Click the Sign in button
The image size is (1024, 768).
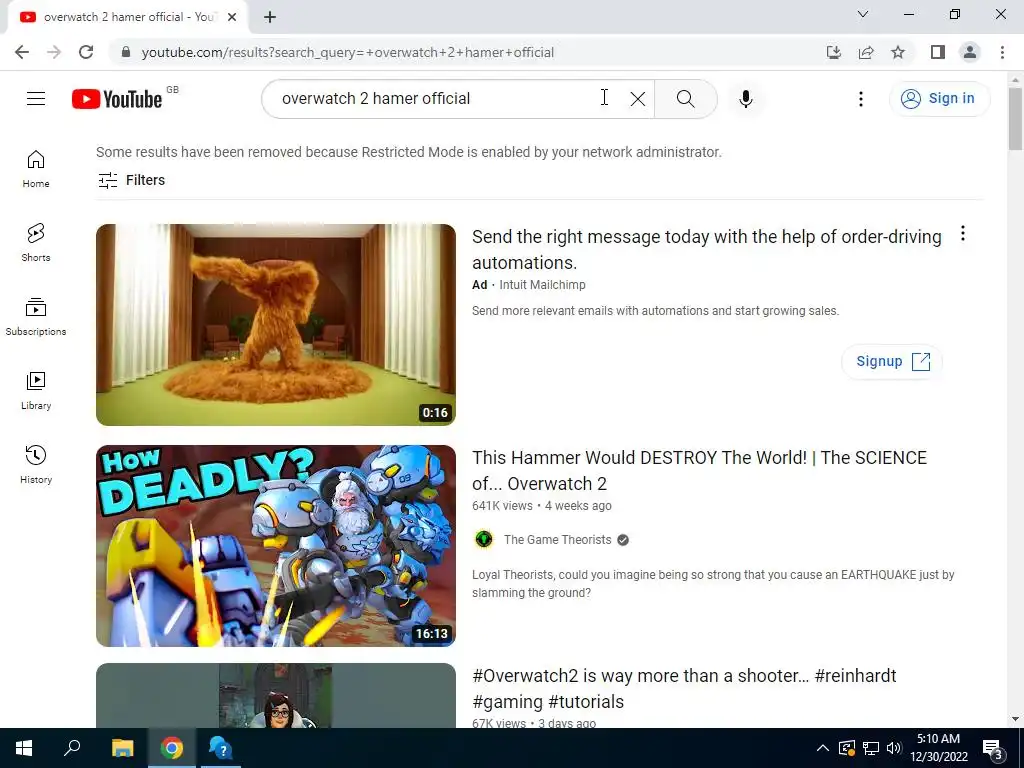click(940, 99)
